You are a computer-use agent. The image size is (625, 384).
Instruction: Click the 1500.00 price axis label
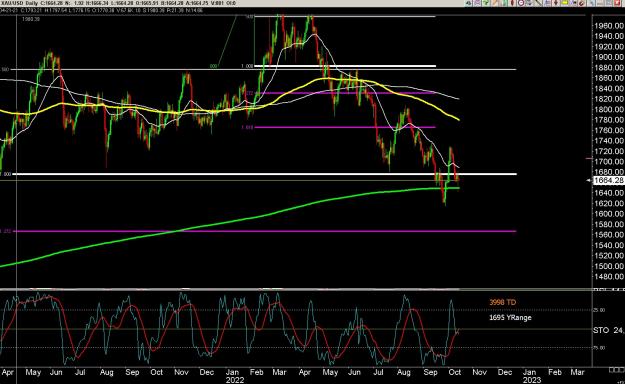tap(609, 266)
